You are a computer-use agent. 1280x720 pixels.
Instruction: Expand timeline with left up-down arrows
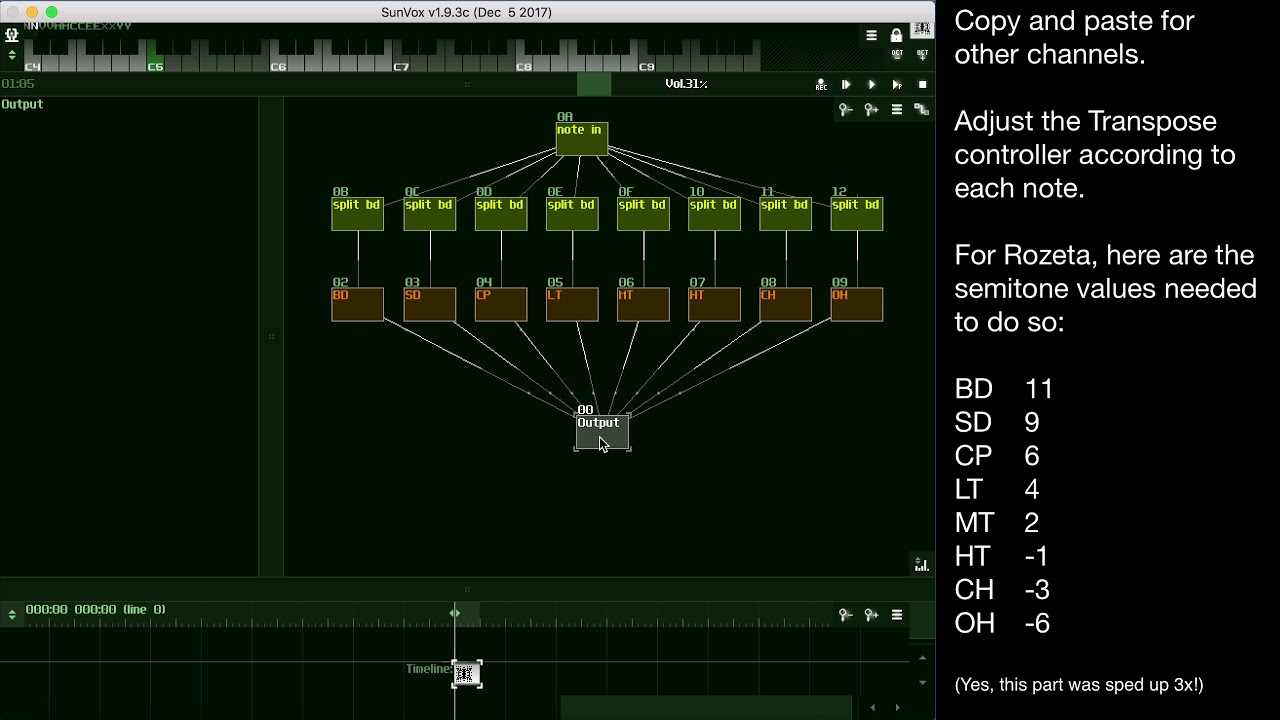[x=12, y=615]
